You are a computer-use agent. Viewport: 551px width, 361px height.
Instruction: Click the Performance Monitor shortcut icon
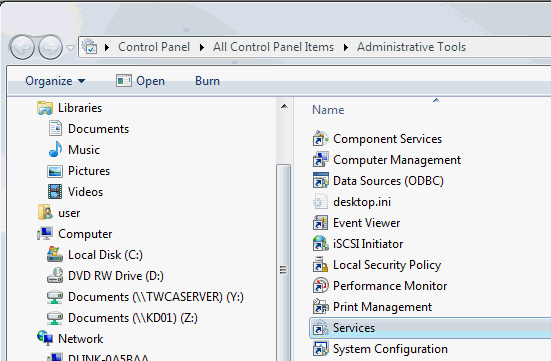(320, 285)
